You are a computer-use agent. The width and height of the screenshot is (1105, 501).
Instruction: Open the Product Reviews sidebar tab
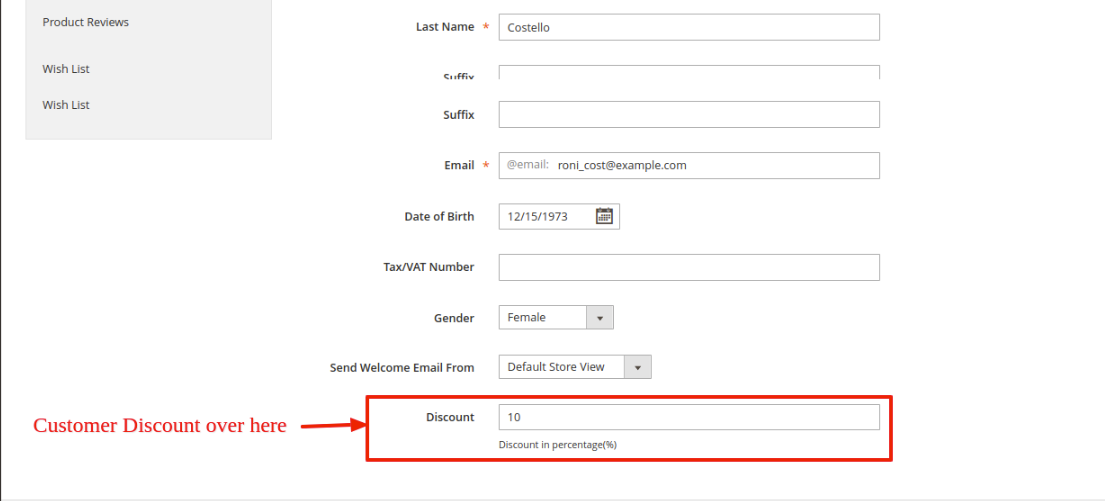pyautogui.click(x=85, y=22)
